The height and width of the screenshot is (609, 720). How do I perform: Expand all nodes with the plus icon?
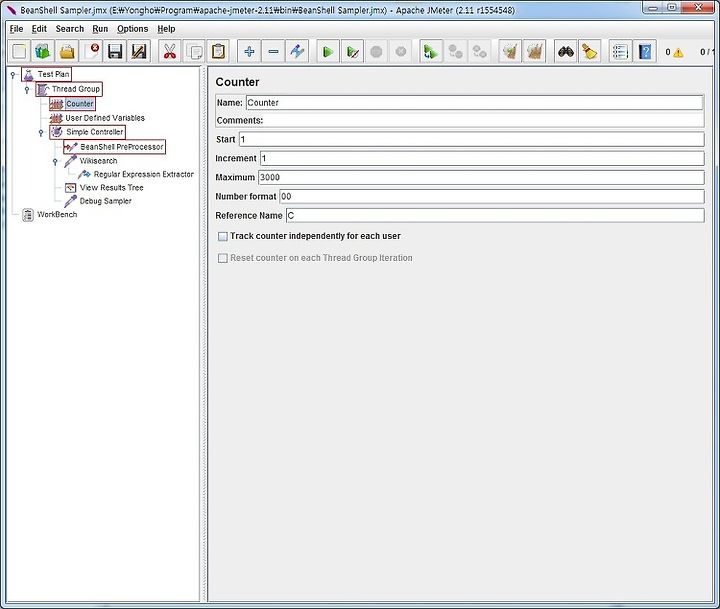pyautogui.click(x=249, y=51)
